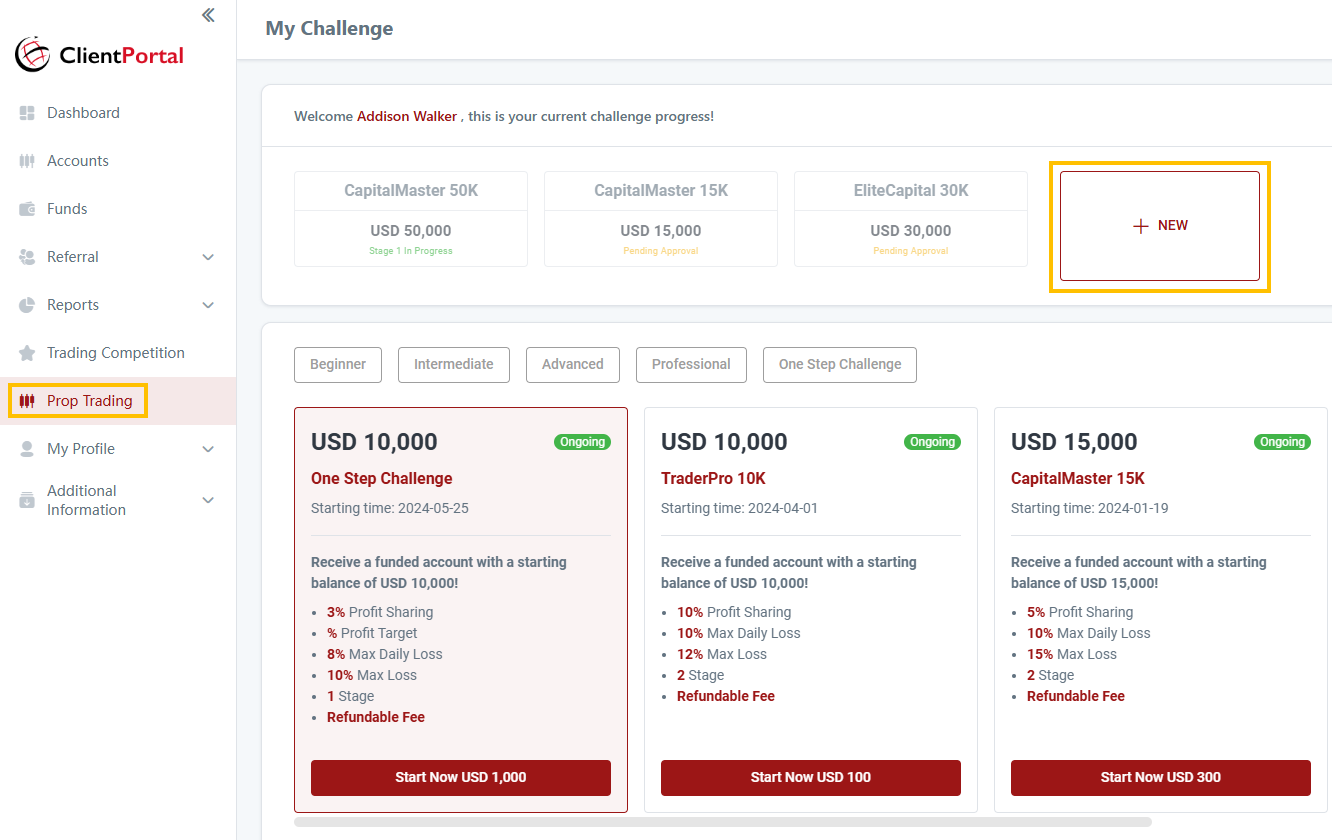Select the One Step Challenge tab
Image resolution: width=1332 pixels, height=840 pixels.
[x=839, y=364]
